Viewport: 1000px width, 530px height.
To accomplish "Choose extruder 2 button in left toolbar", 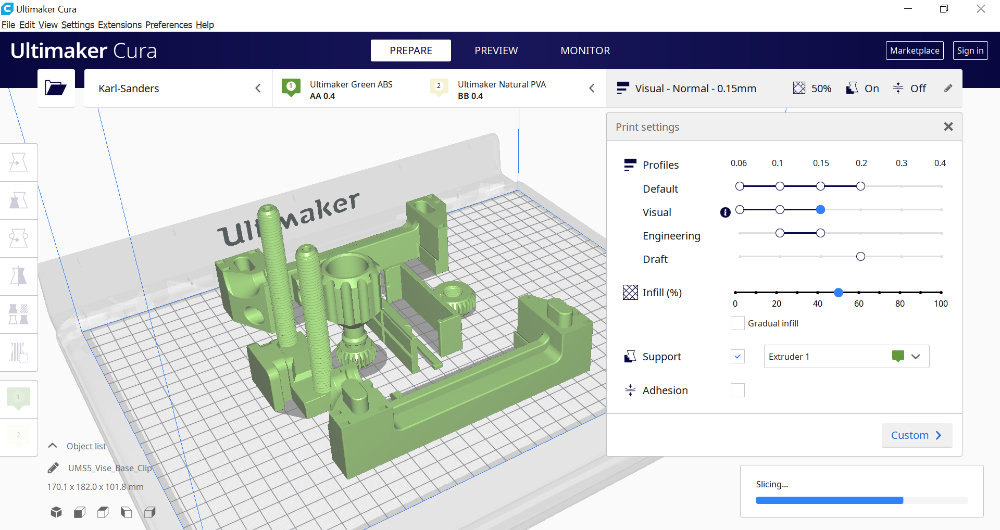I will pos(18,436).
